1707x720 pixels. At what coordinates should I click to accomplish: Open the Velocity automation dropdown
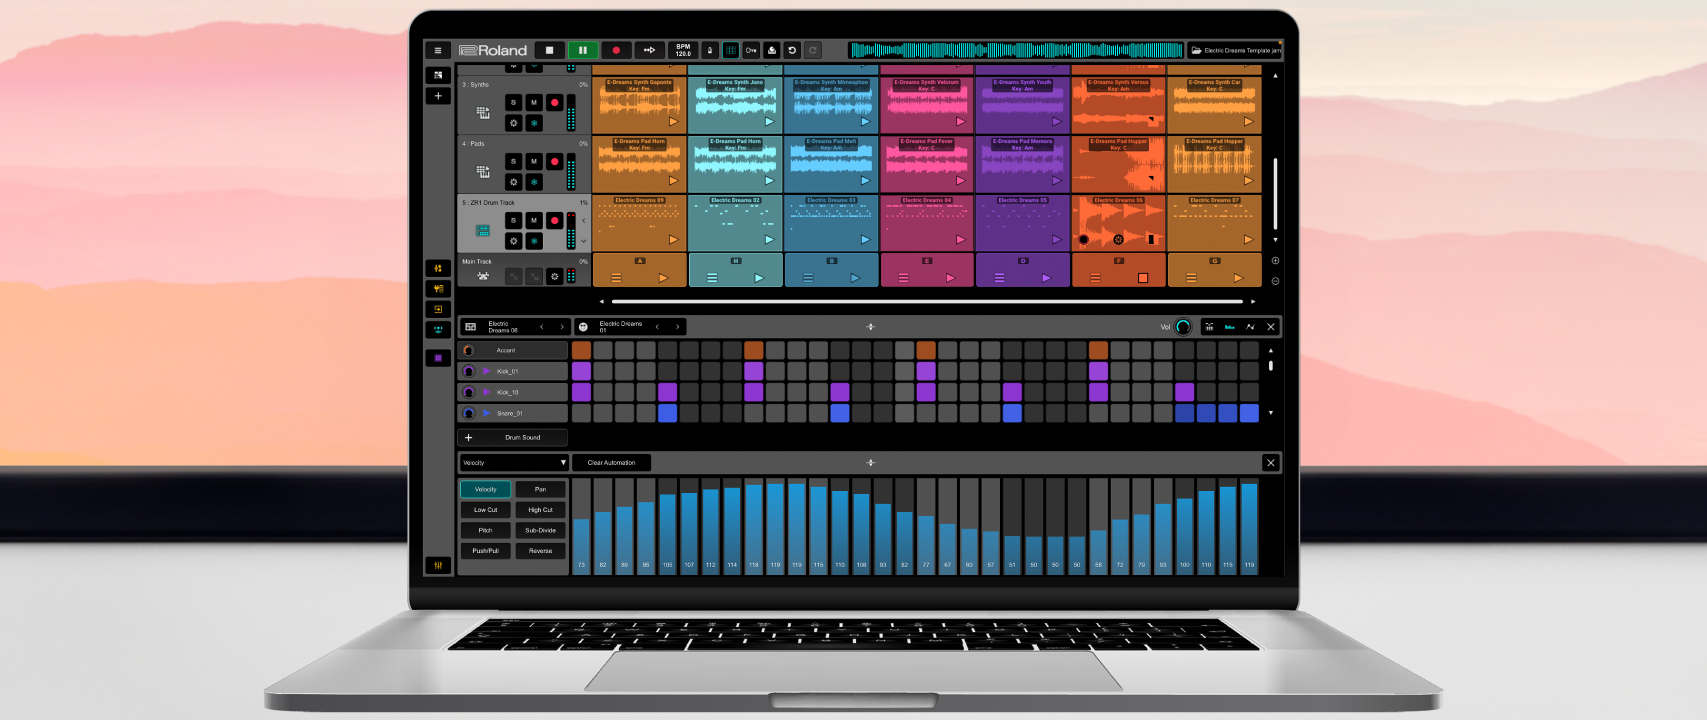click(514, 463)
